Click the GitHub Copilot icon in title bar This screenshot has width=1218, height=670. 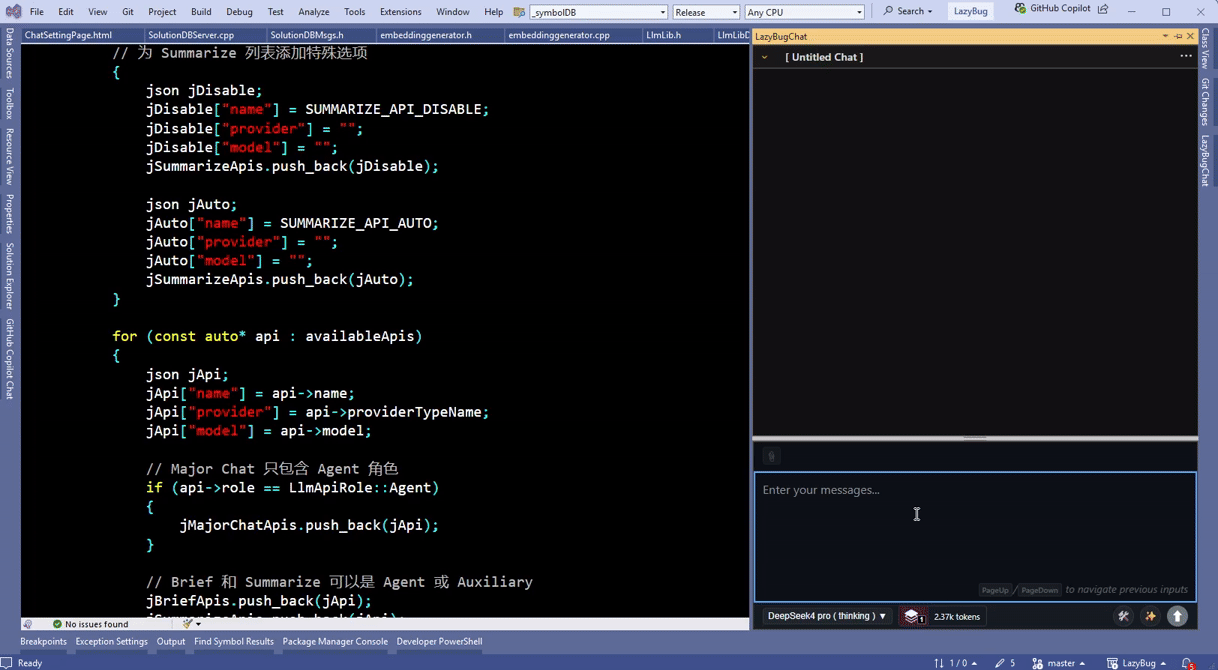[x=1020, y=9]
